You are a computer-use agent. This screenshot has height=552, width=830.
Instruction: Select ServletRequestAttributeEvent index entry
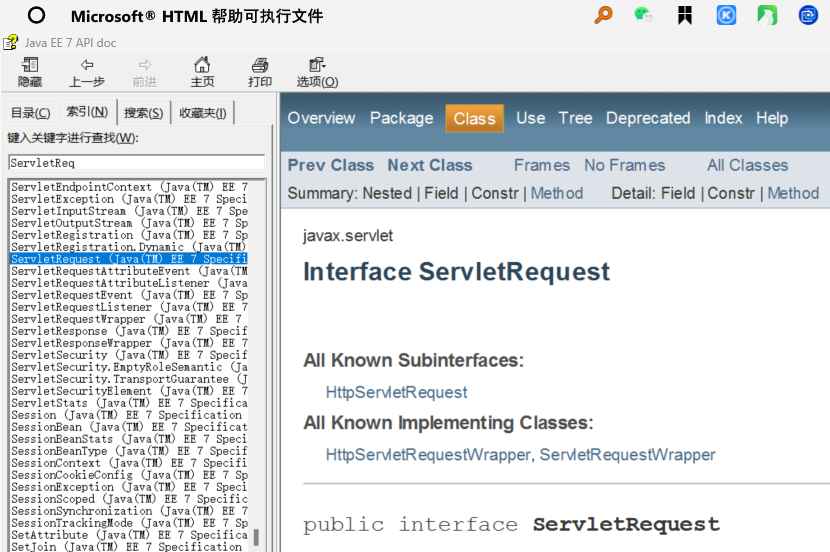click(x=129, y=271)
